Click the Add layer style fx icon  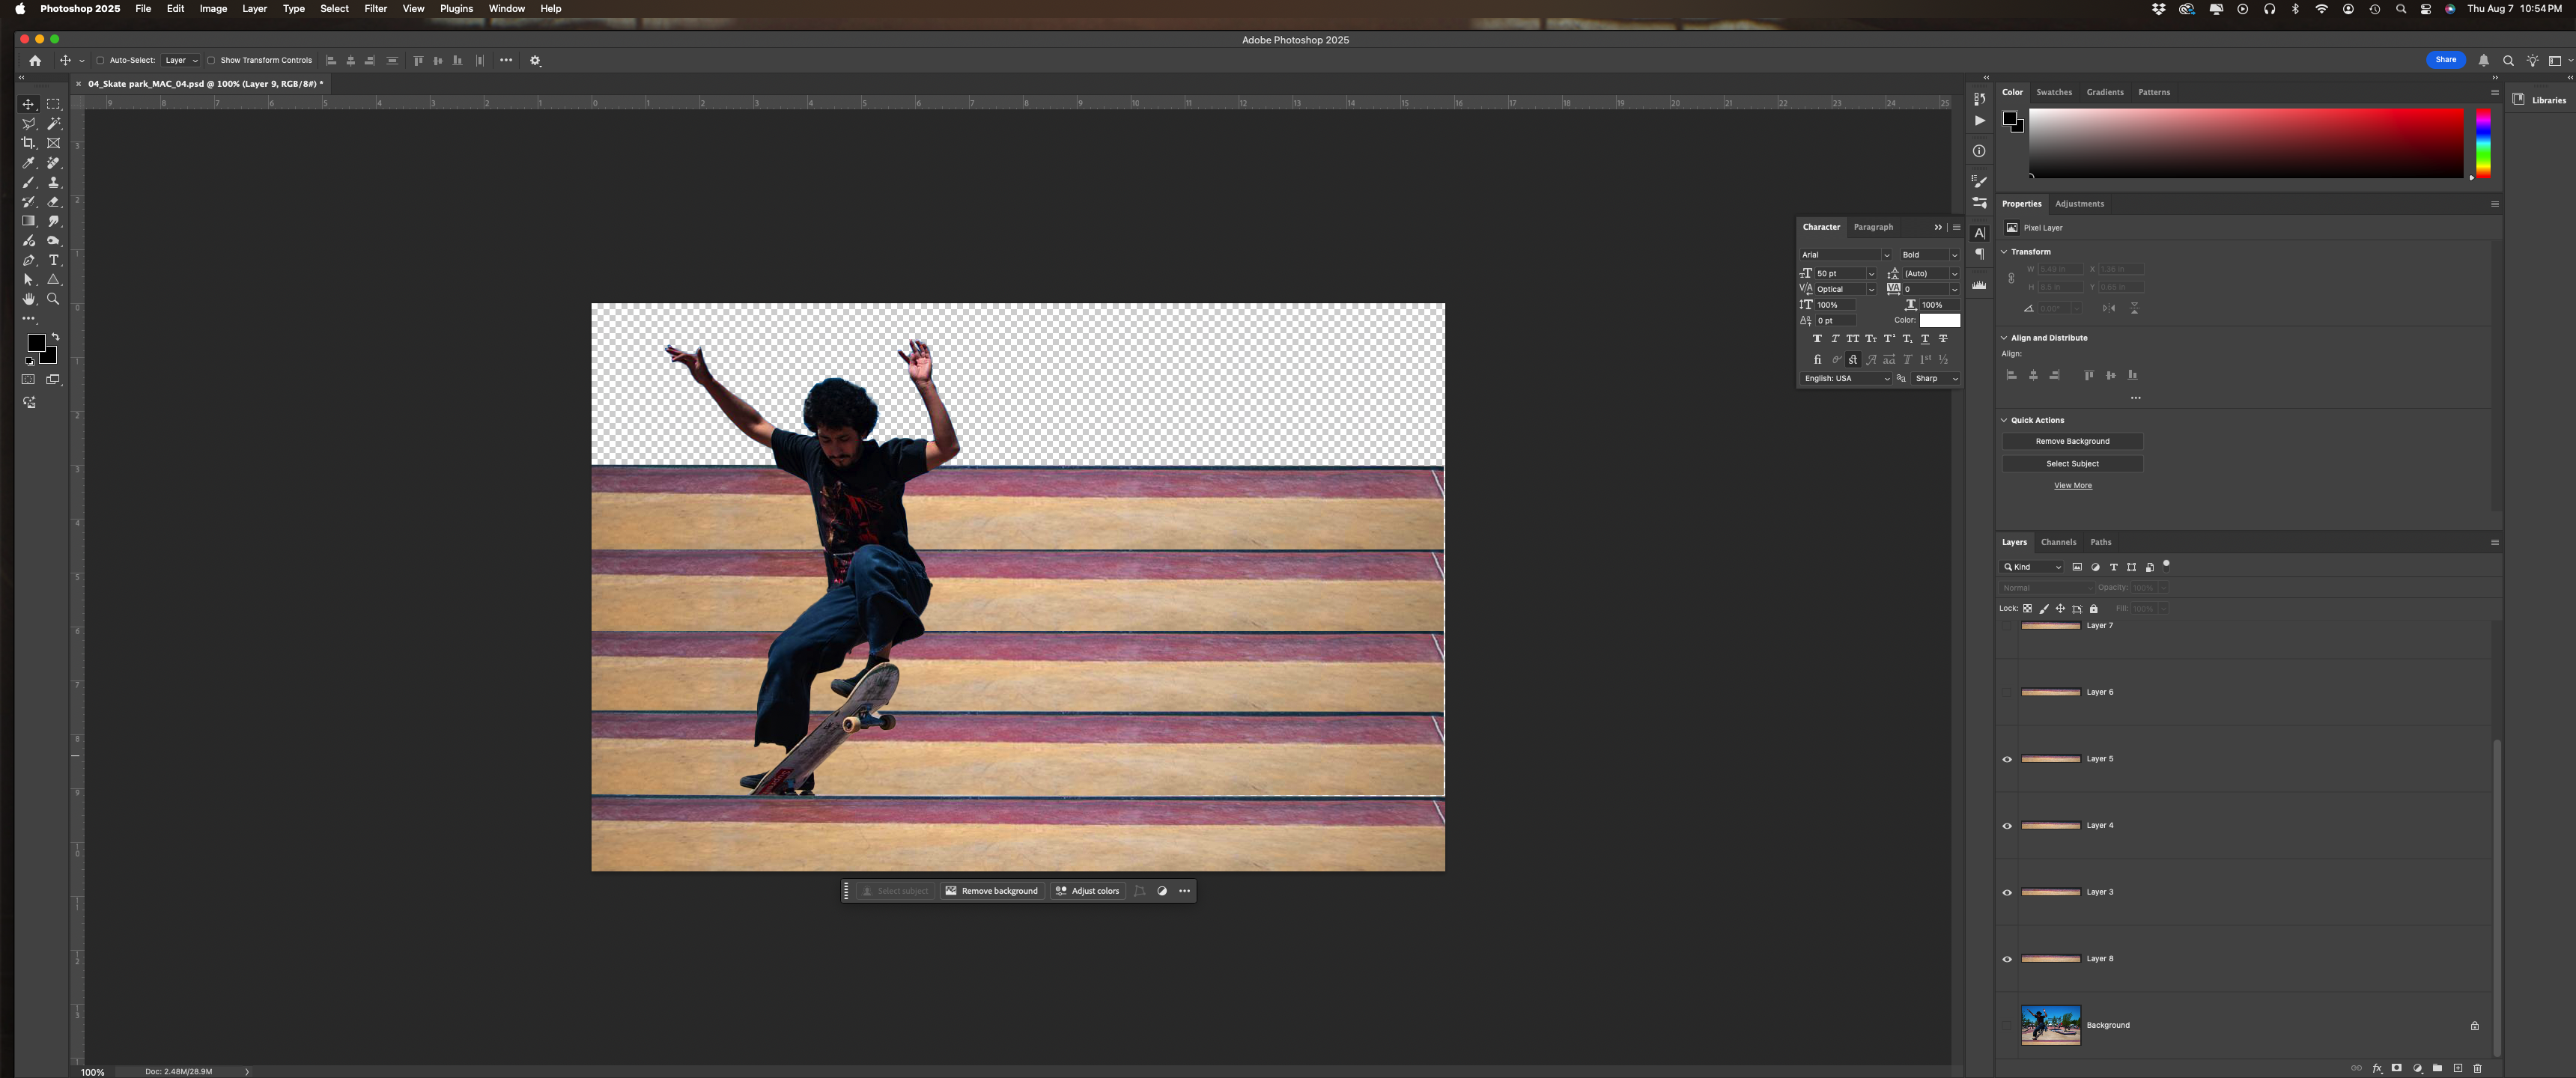tap(2377, 1068)
